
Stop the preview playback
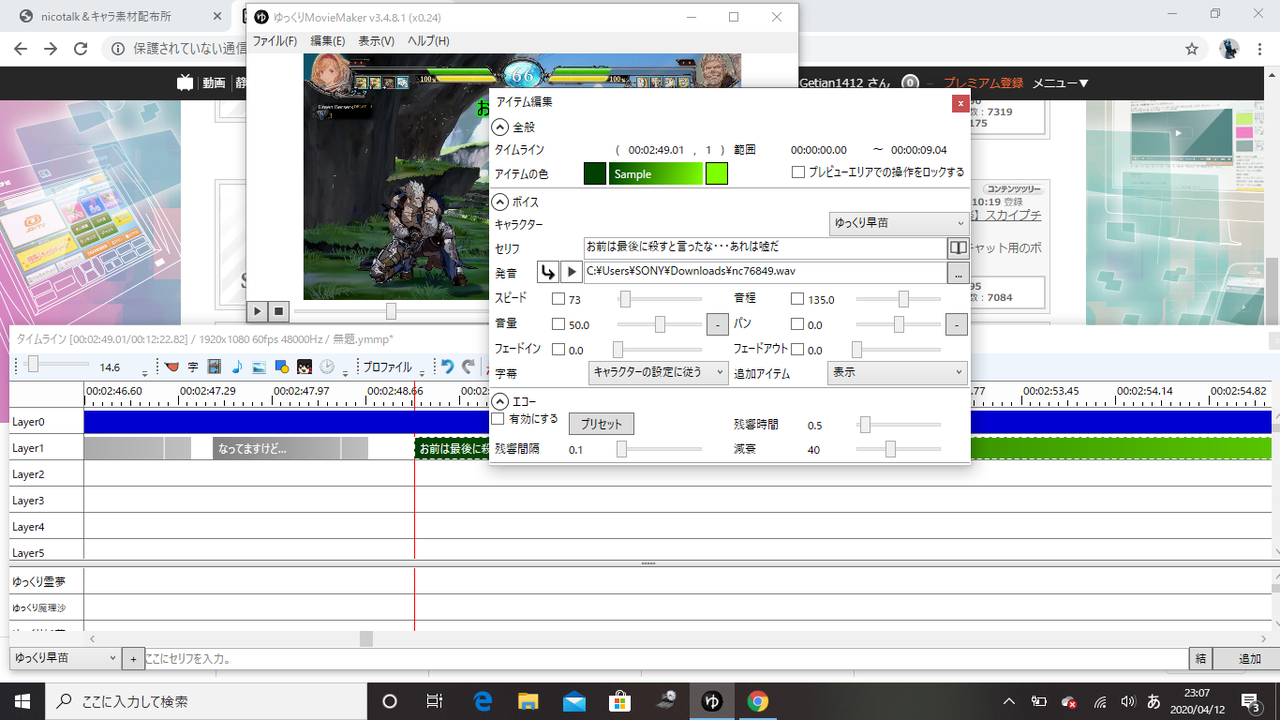[279, 311]
